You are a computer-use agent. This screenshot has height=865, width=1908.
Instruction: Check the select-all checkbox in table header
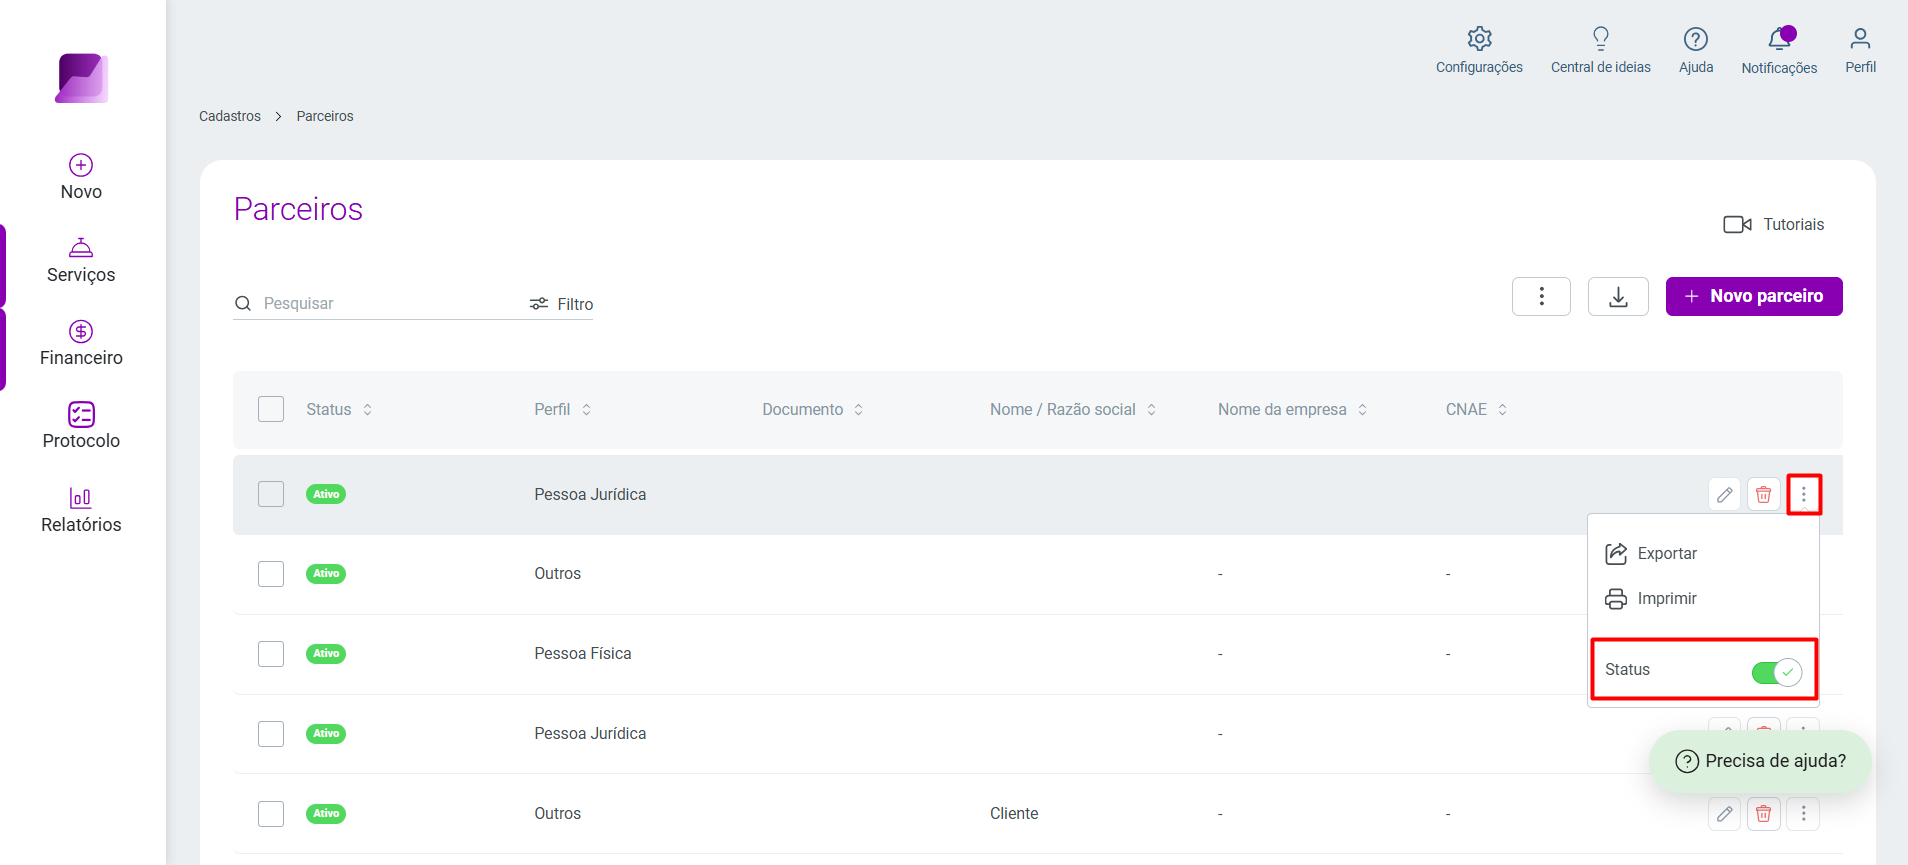coord(271,409)
